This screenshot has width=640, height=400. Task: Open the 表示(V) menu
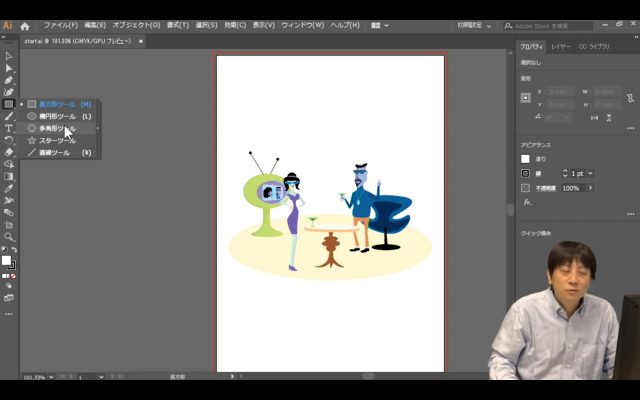(x=263, y=25)
